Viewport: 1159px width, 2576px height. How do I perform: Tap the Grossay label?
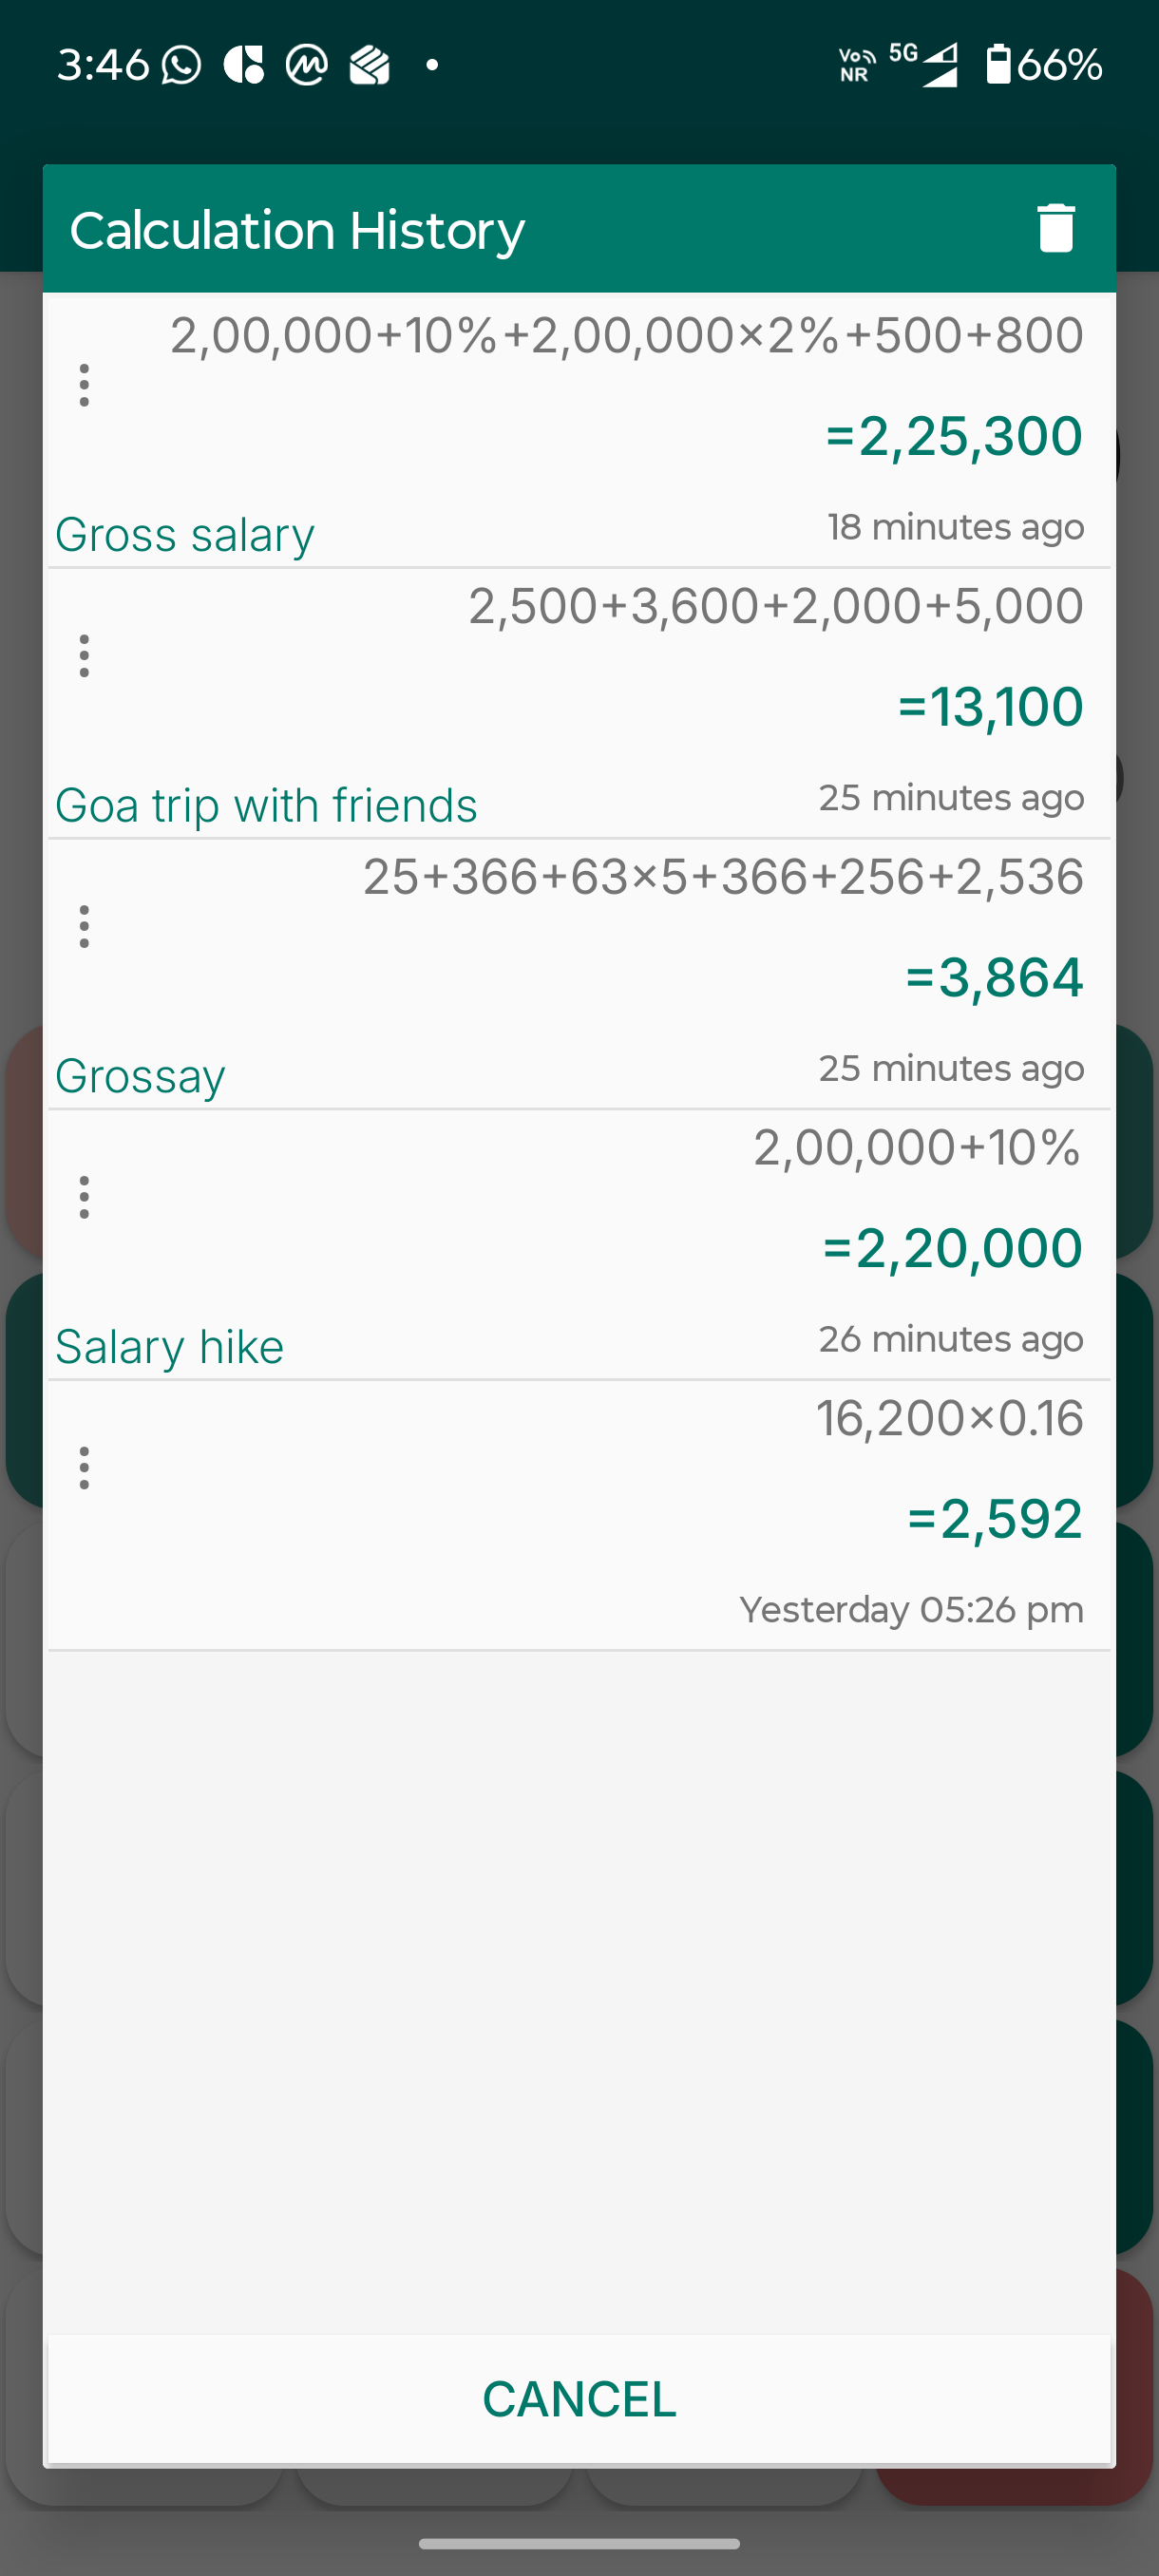140,1077
